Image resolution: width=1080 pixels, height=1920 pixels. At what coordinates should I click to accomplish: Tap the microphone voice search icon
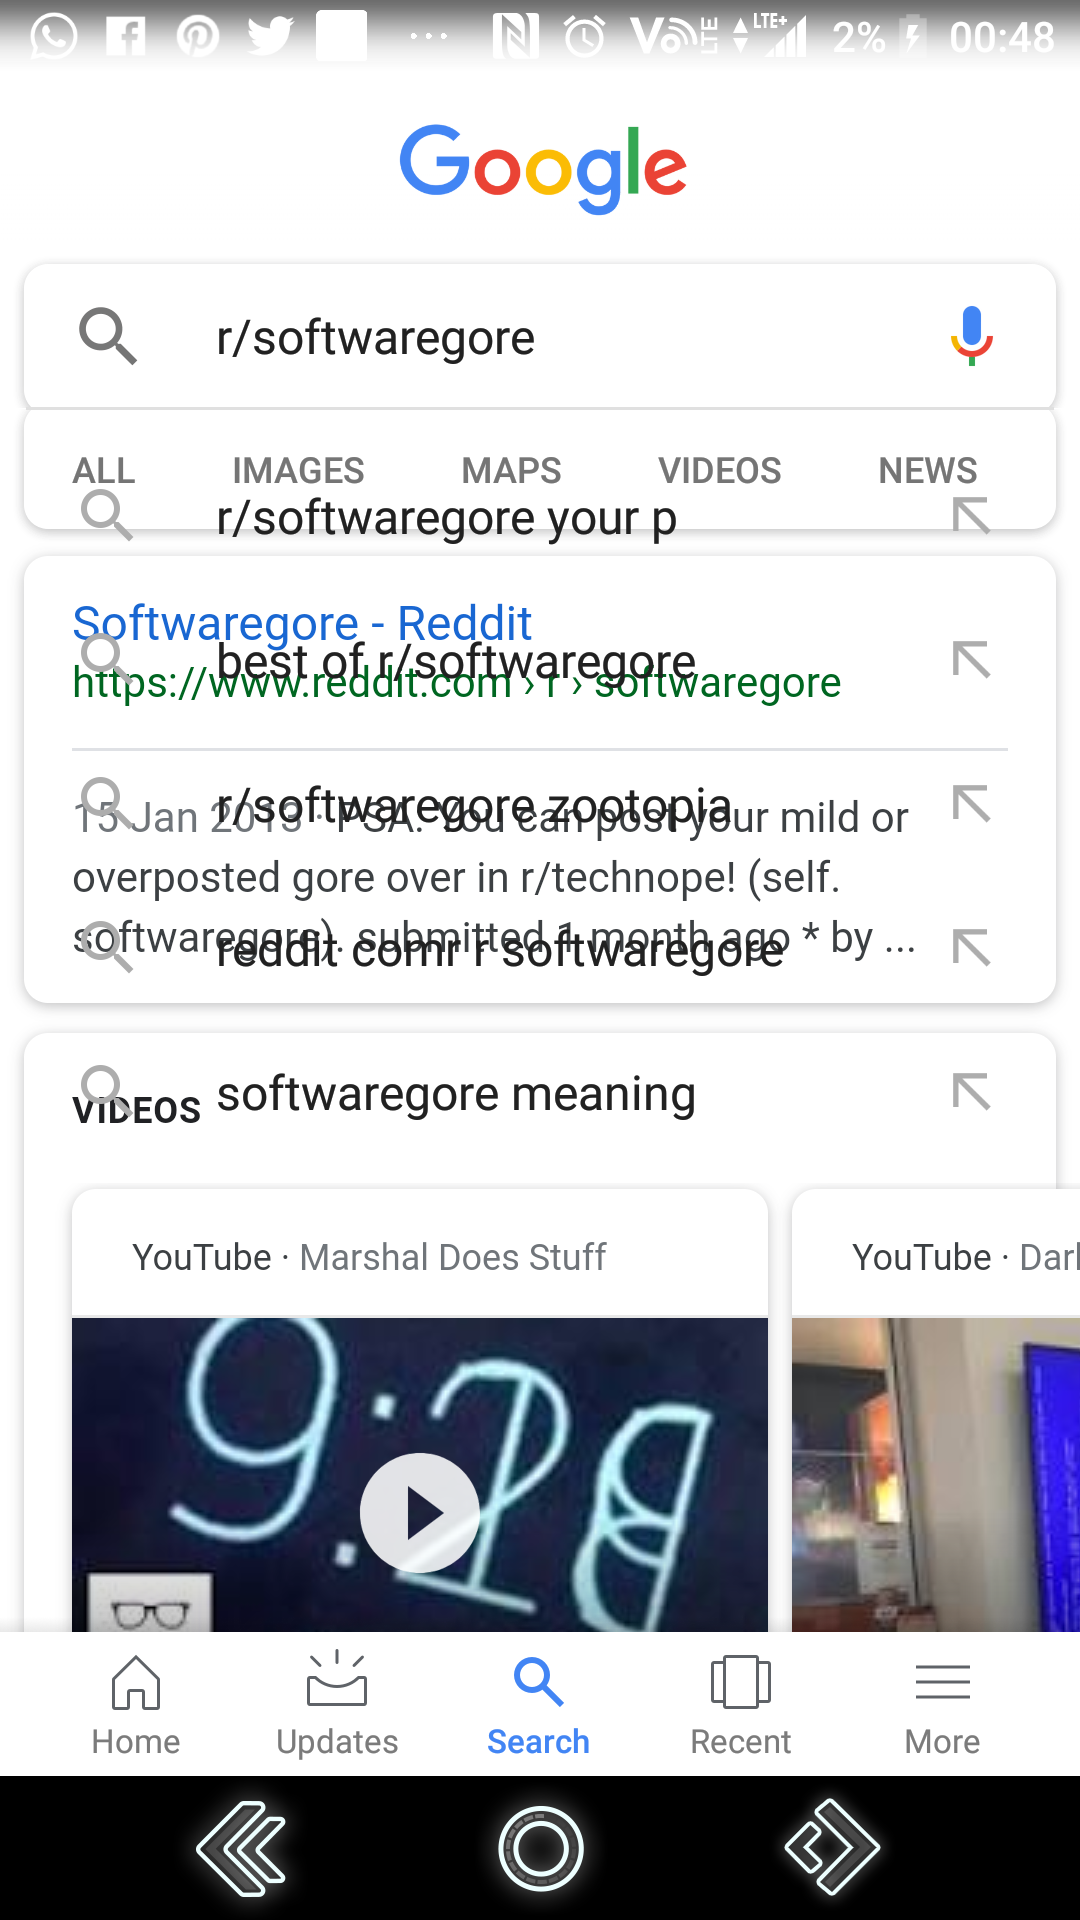click(971, 336)
